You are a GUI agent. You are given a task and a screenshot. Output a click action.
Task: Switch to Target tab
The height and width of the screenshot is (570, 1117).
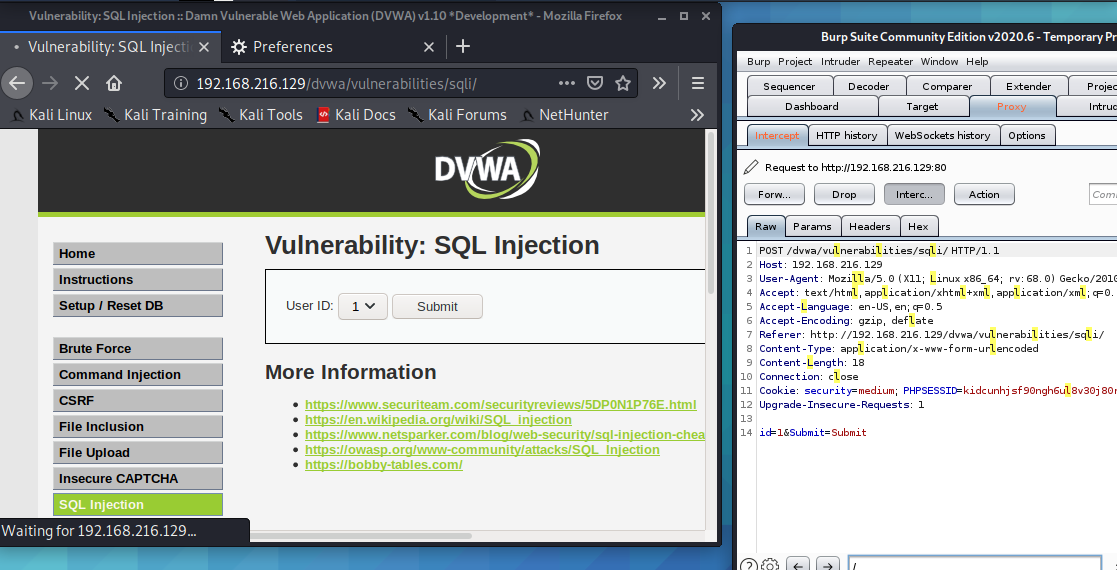tap(923, 106)
